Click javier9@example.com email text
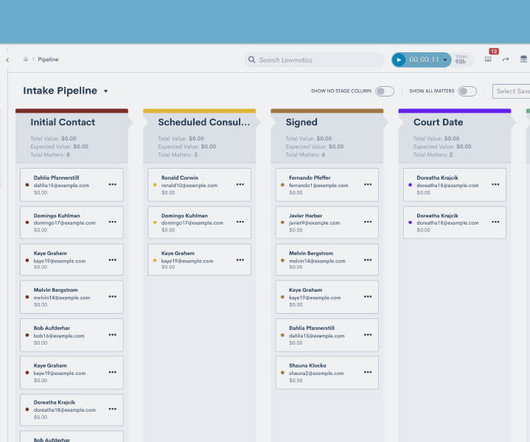This screenshot has width=530, height=442. (314, 223)
